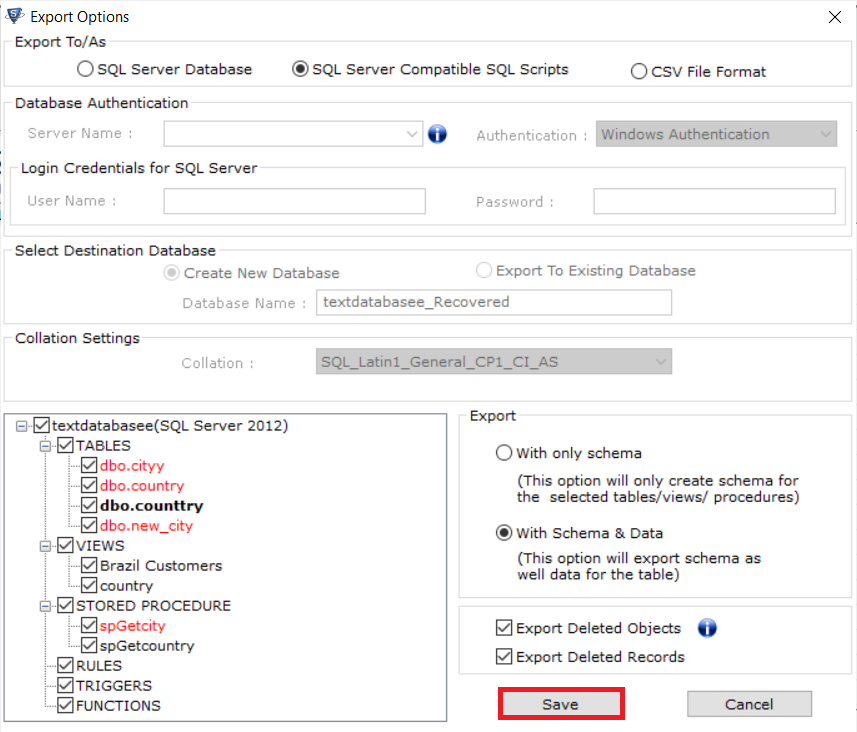Image resolution: width=857 pixels, height=732 pixels.
Task: Uncheck Export Deleted Records checkbox
Action: tap(504, 657)
